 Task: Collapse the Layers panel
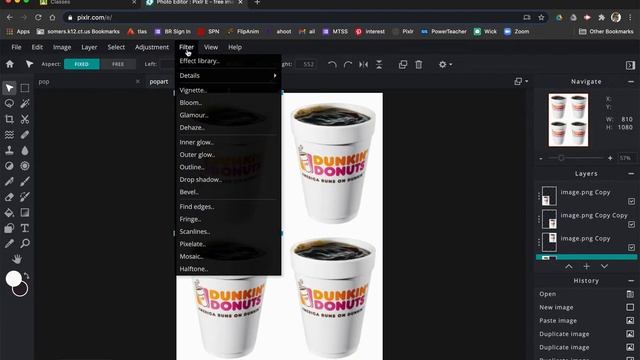631,173
